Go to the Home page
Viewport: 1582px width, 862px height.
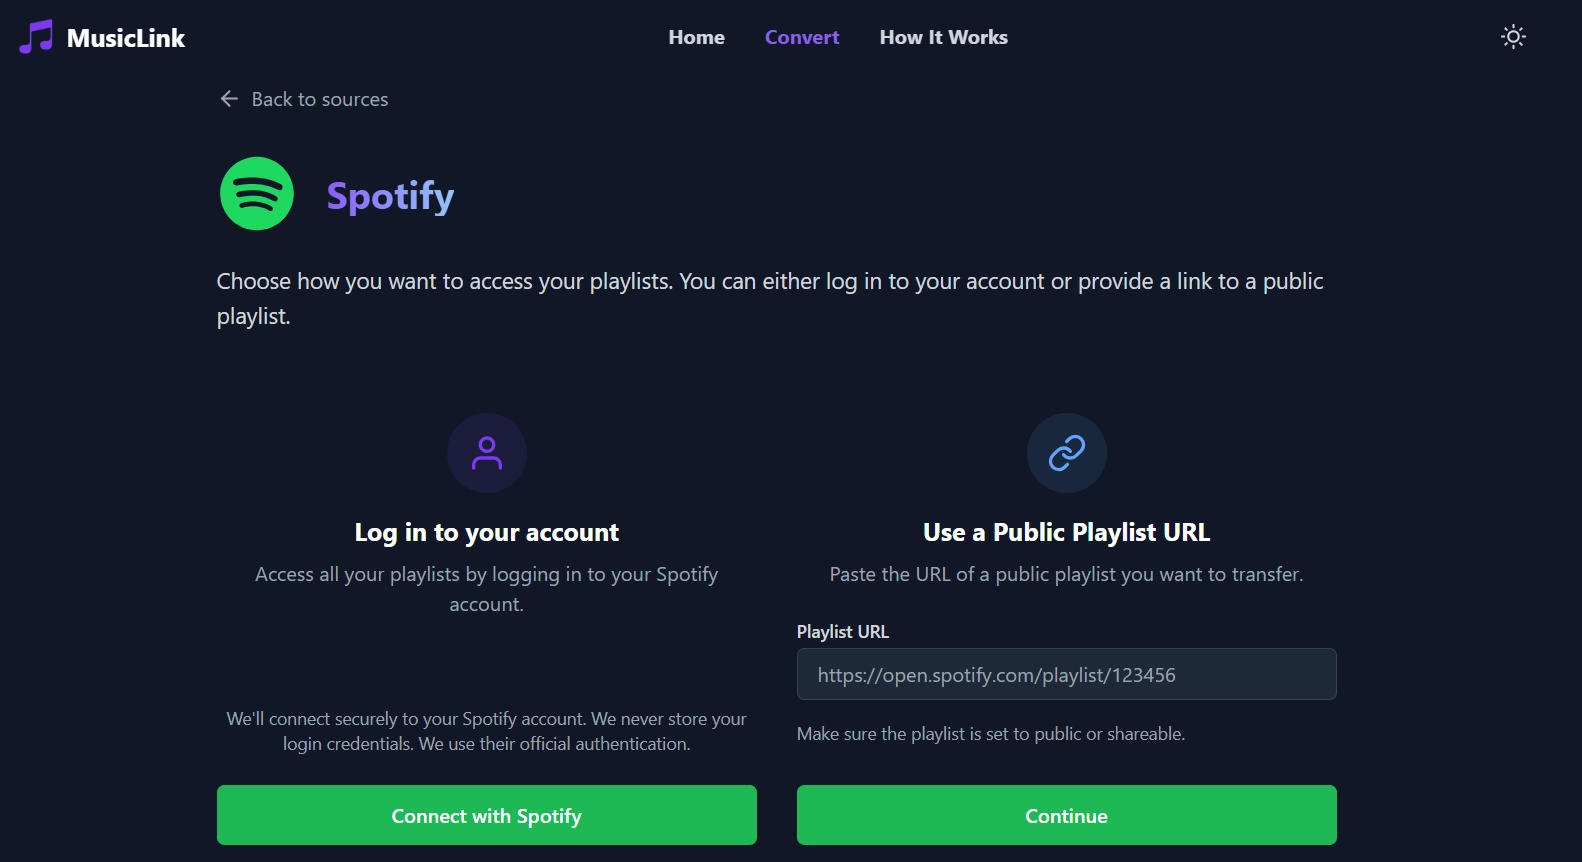[x=696, y=37]
